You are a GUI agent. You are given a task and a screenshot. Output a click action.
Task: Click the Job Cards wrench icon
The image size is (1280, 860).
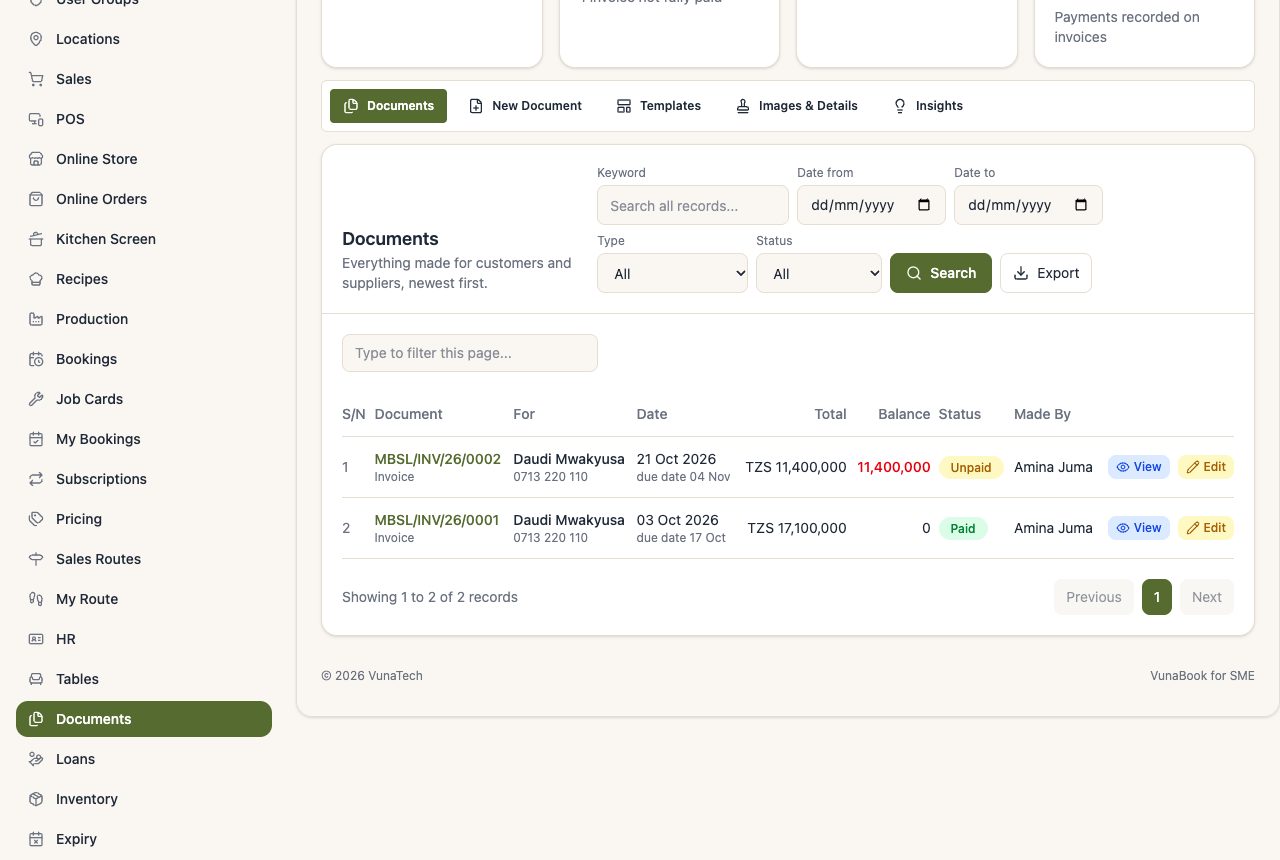[36, 399]
